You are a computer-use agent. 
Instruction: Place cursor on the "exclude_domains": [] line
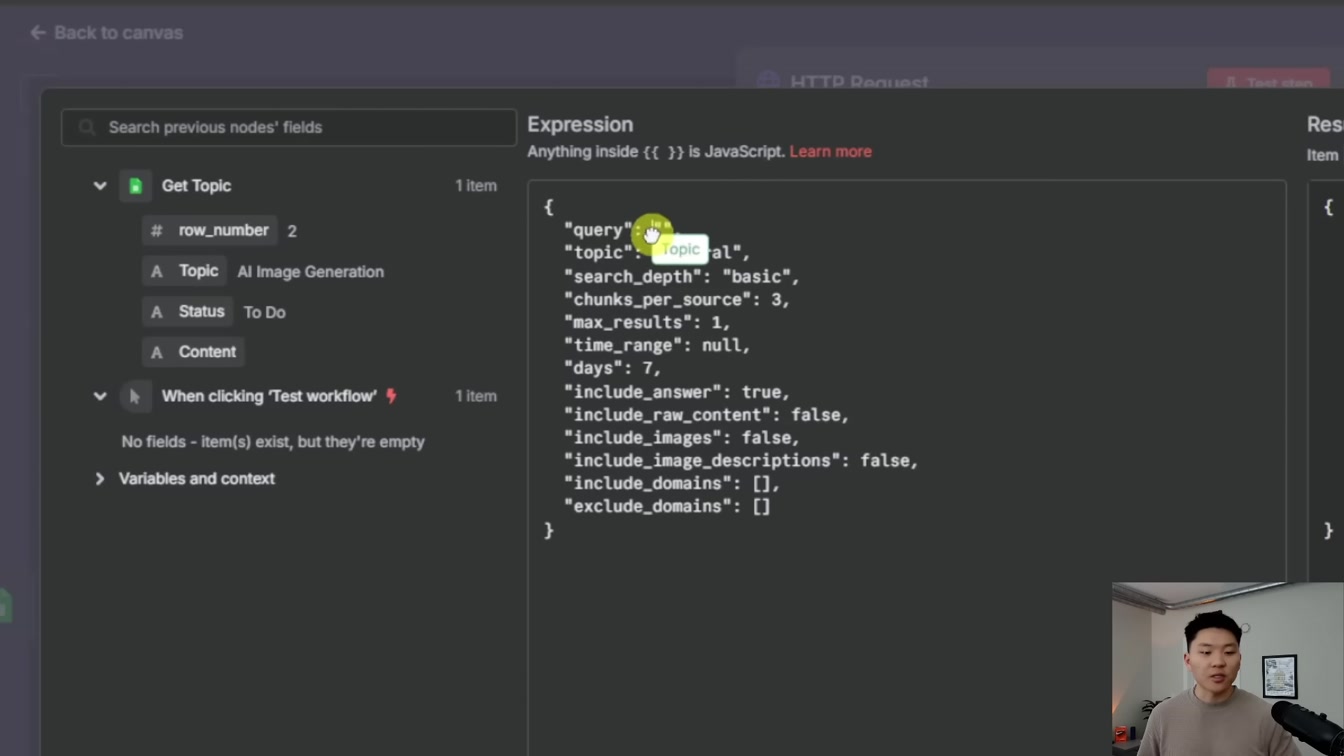[x=666, y=507]
